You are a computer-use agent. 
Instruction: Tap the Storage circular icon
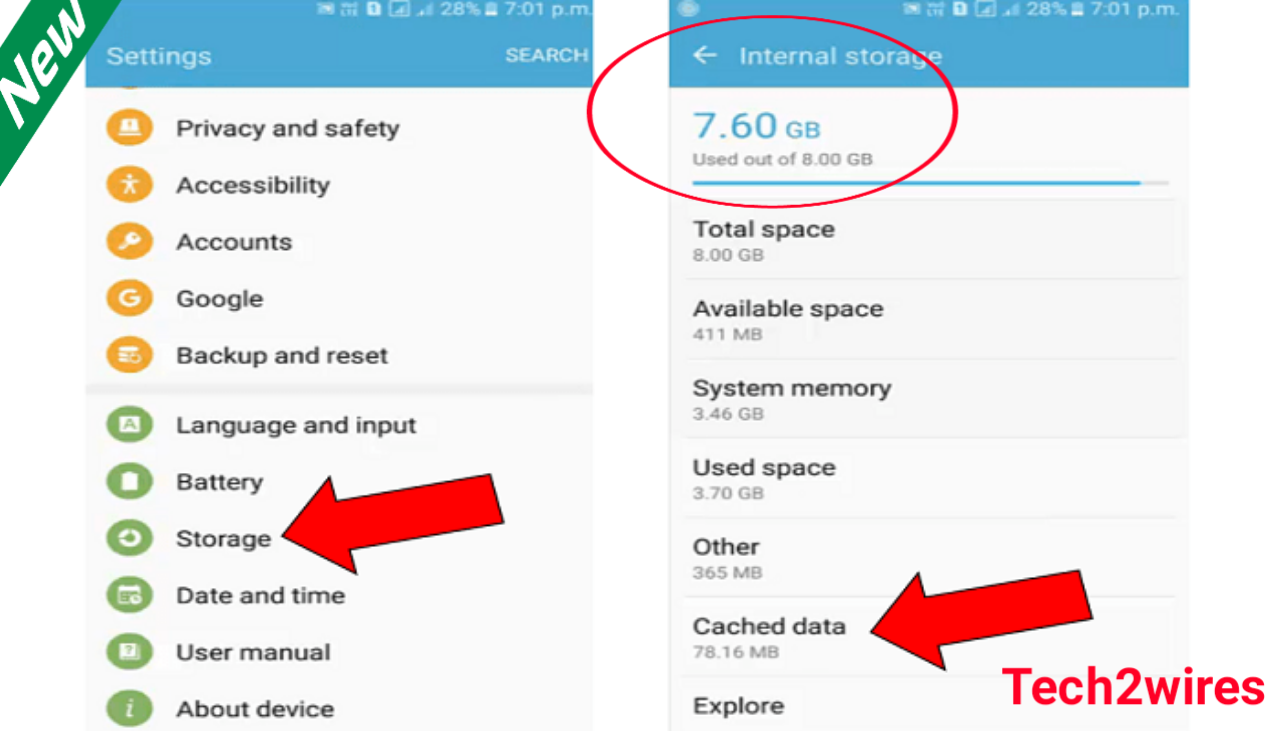[x=130, y=539]
